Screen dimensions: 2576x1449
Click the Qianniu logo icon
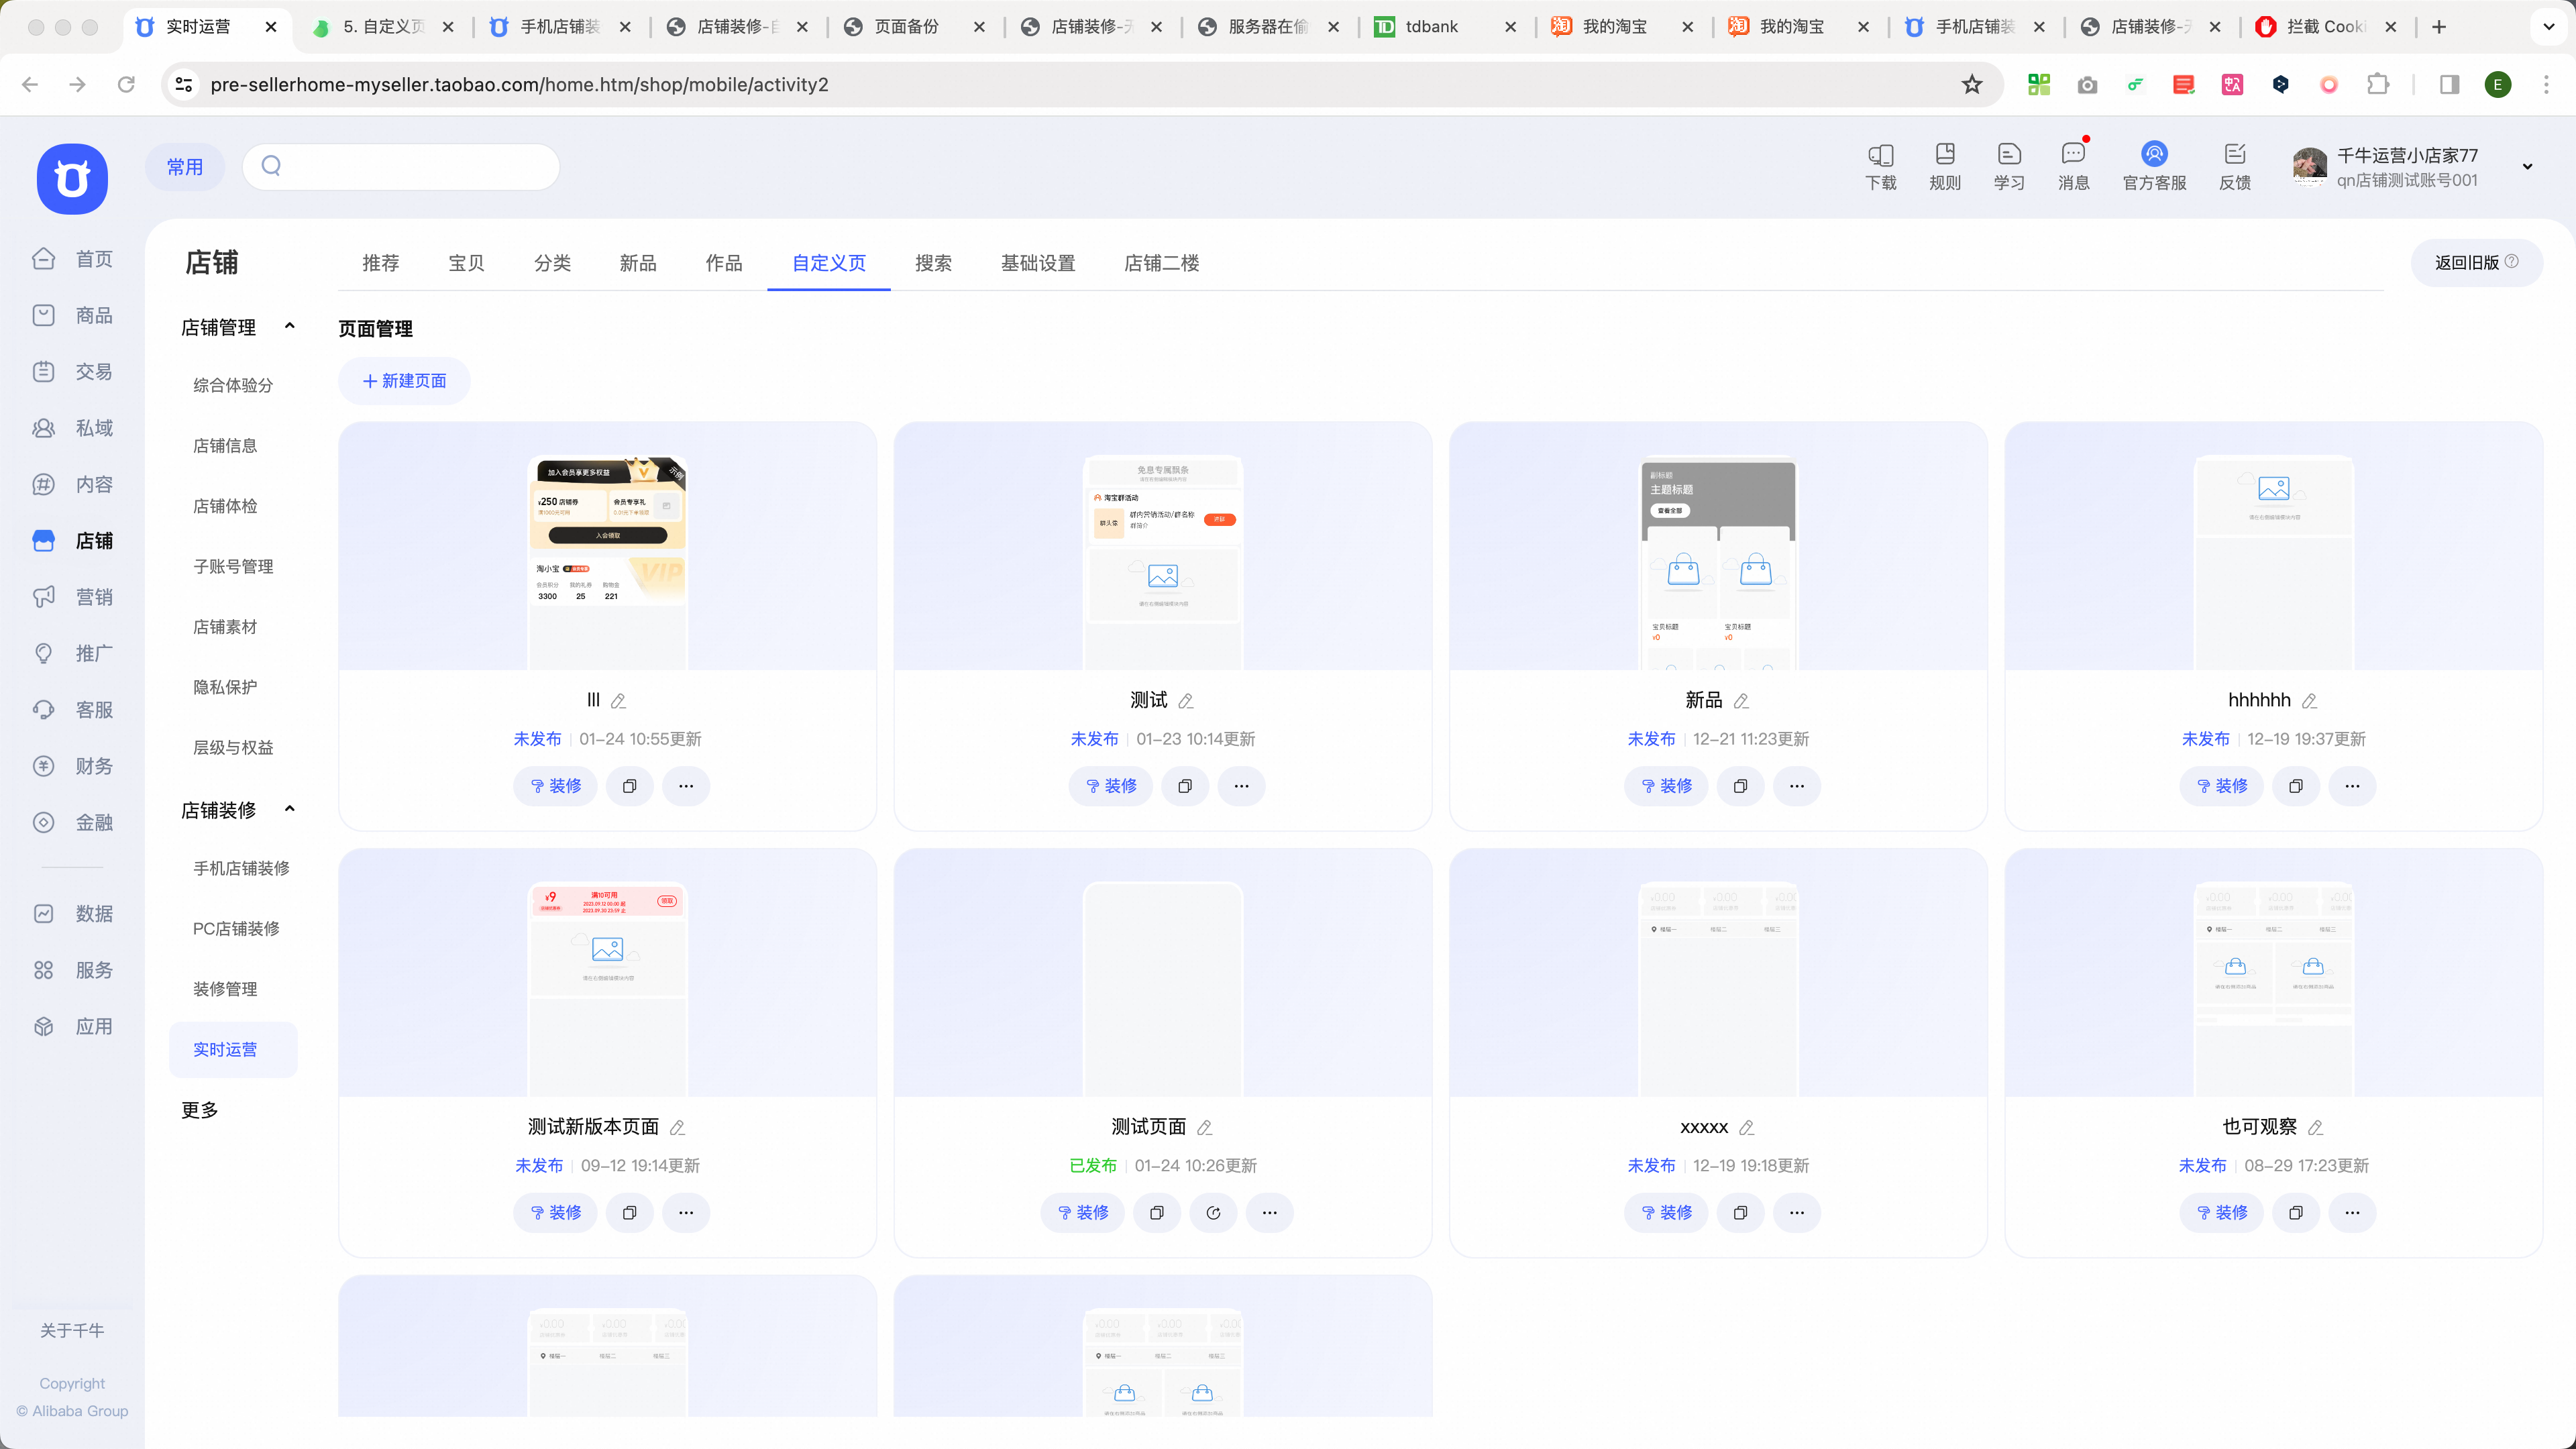coord(72,179)
